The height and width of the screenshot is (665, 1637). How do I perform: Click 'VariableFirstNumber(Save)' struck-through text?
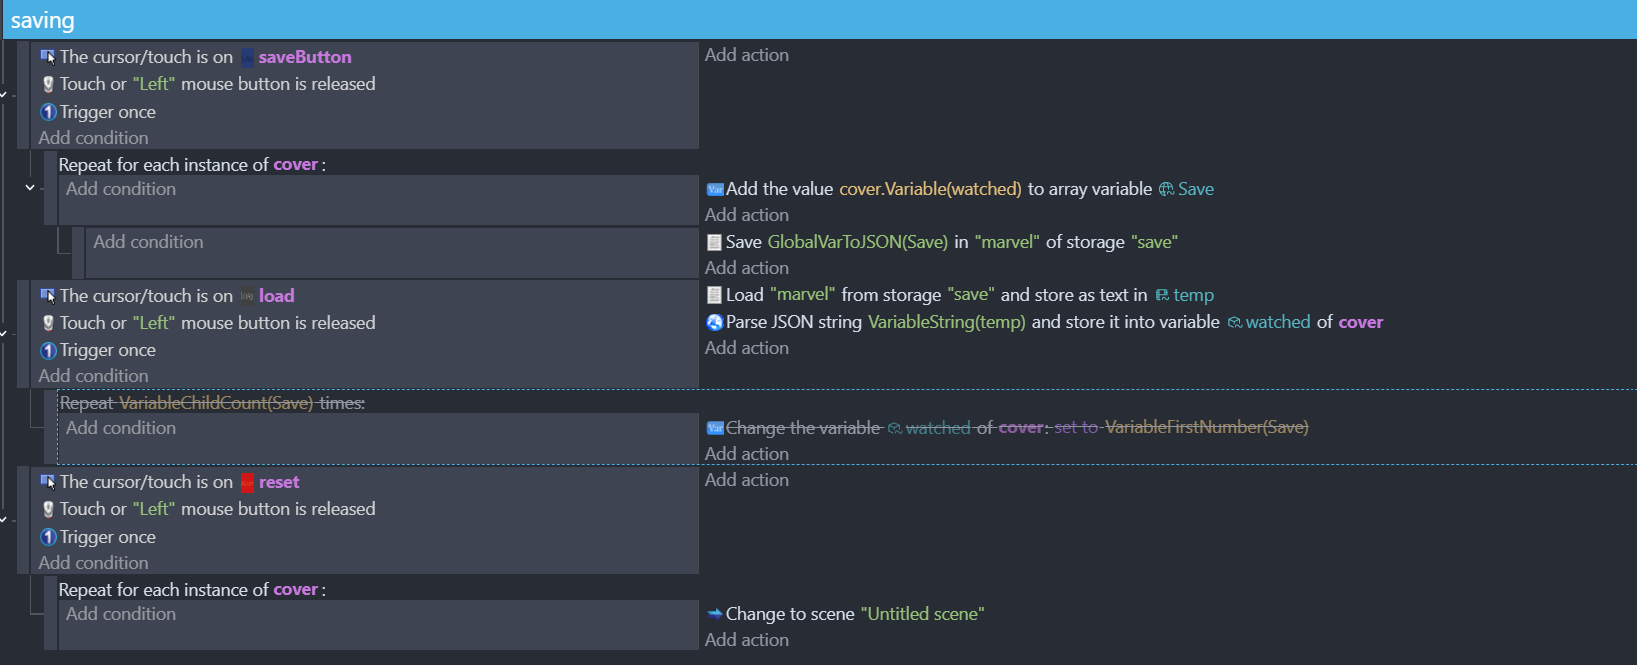pos(1207,428)
